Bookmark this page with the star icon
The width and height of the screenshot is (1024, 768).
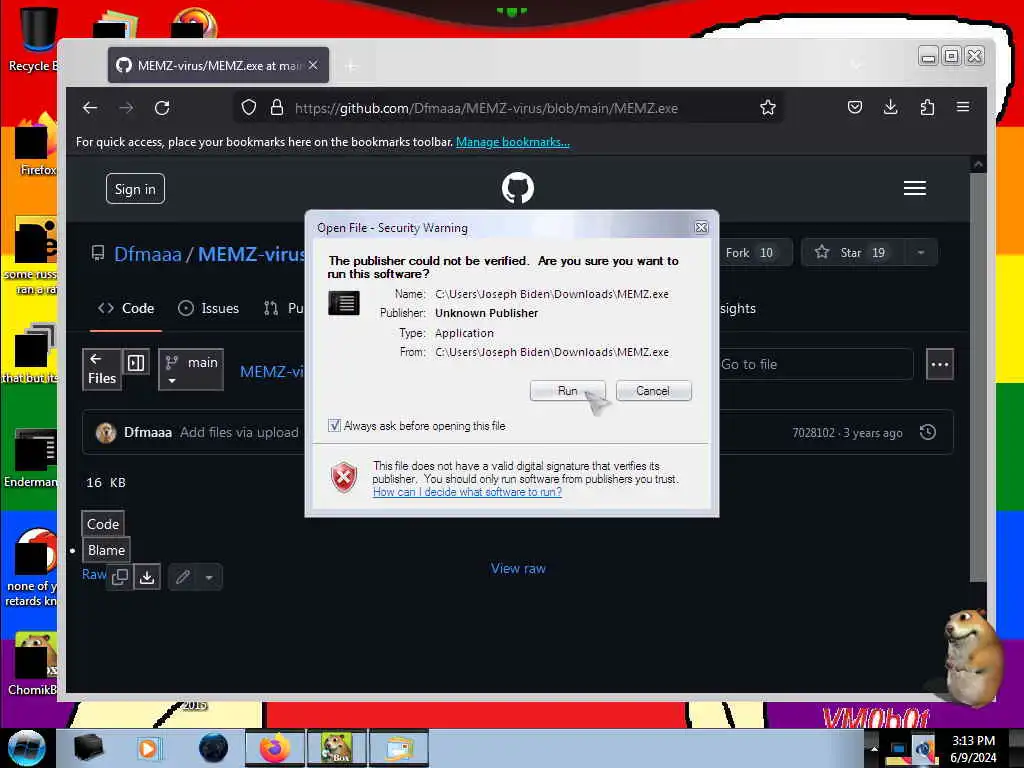tap(768, 108)
